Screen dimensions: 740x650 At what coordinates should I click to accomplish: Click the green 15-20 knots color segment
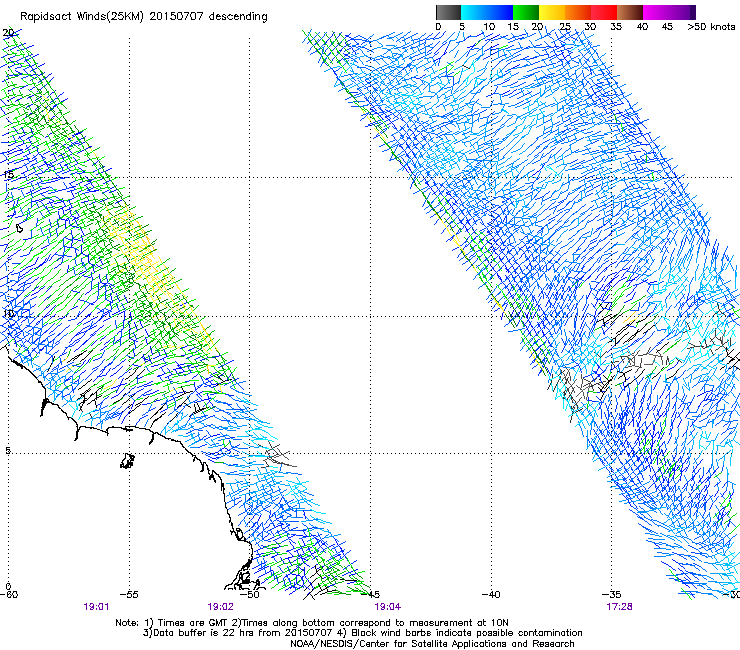click(526, 12)
